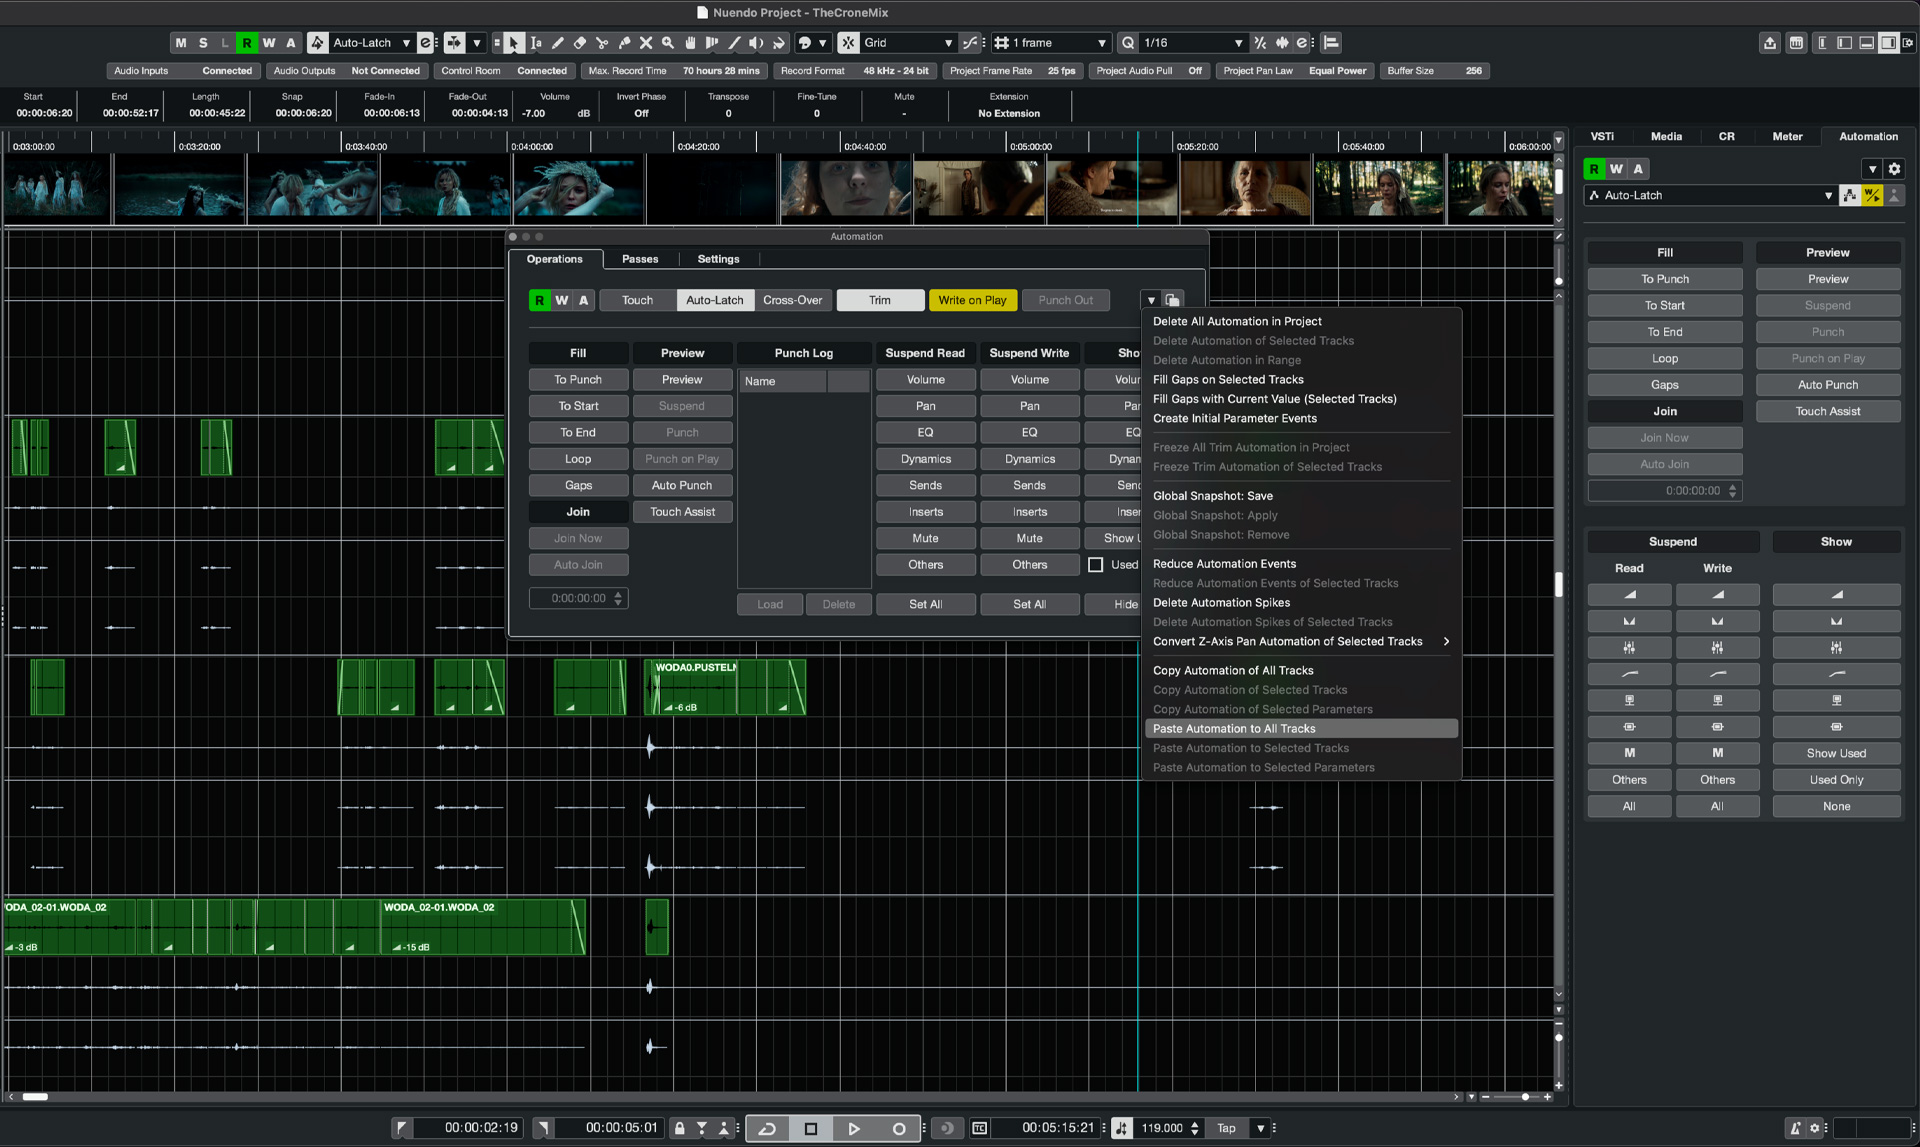Click the Touch Assist button in Automation window
This screenshot has height=1147, width=1920.
(x=682, y=512)
